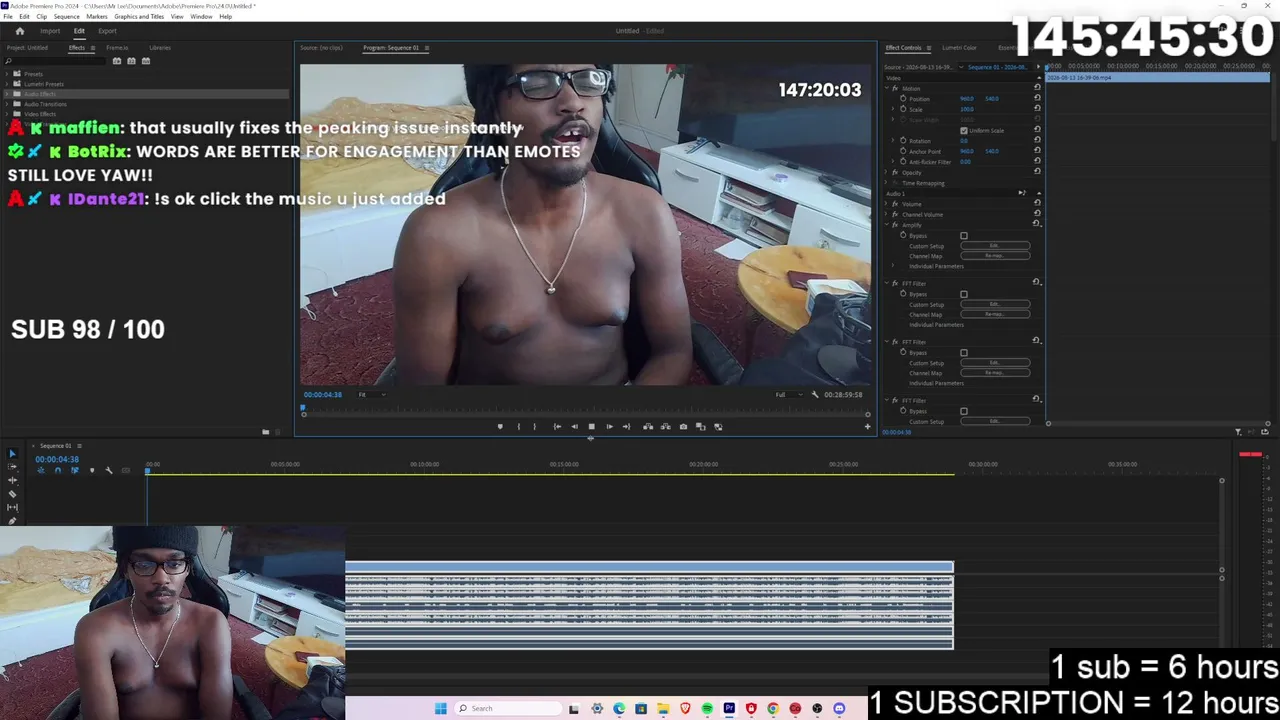Reset the Opacity effect
Image resolution: width=1280 pixels, height=720 pixels.
1037,172
